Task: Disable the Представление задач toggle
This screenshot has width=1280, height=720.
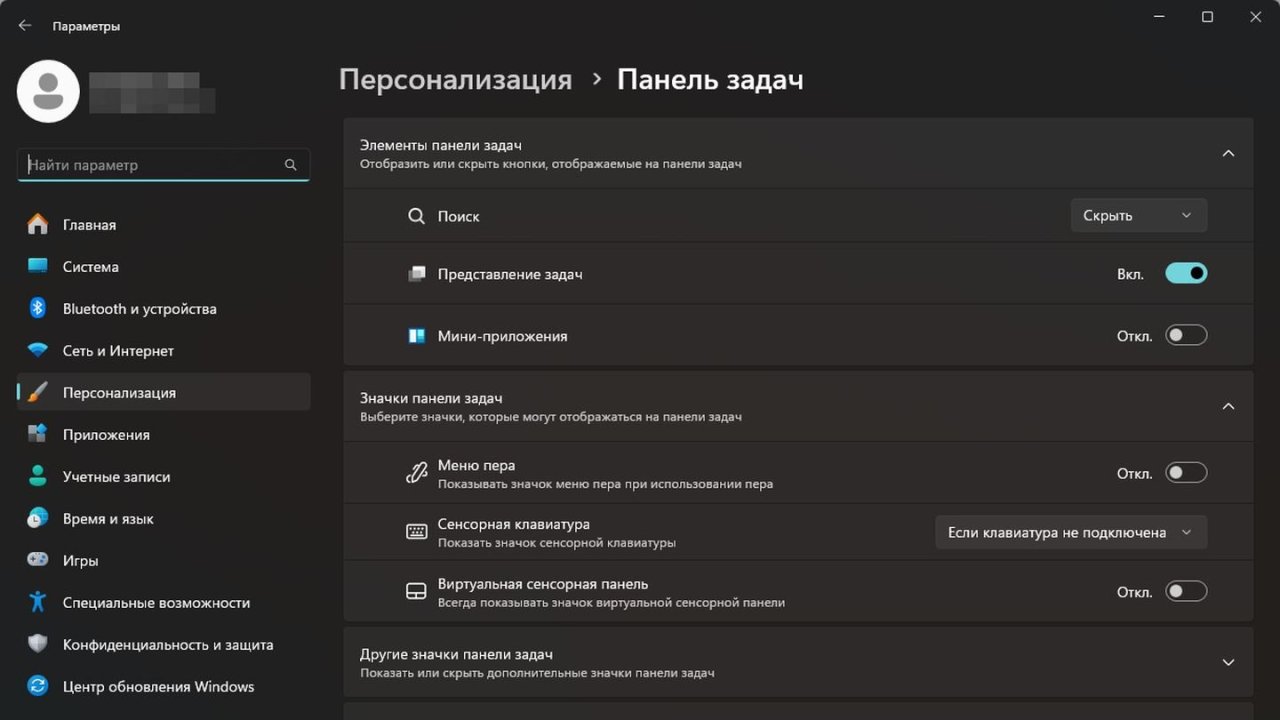Action: point(1186,273)
